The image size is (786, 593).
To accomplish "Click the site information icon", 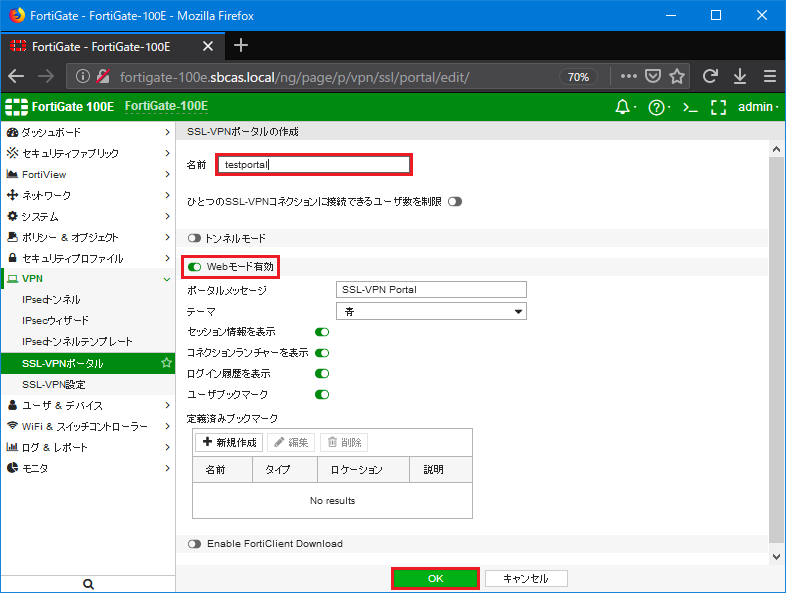I will tap(83, 76).
